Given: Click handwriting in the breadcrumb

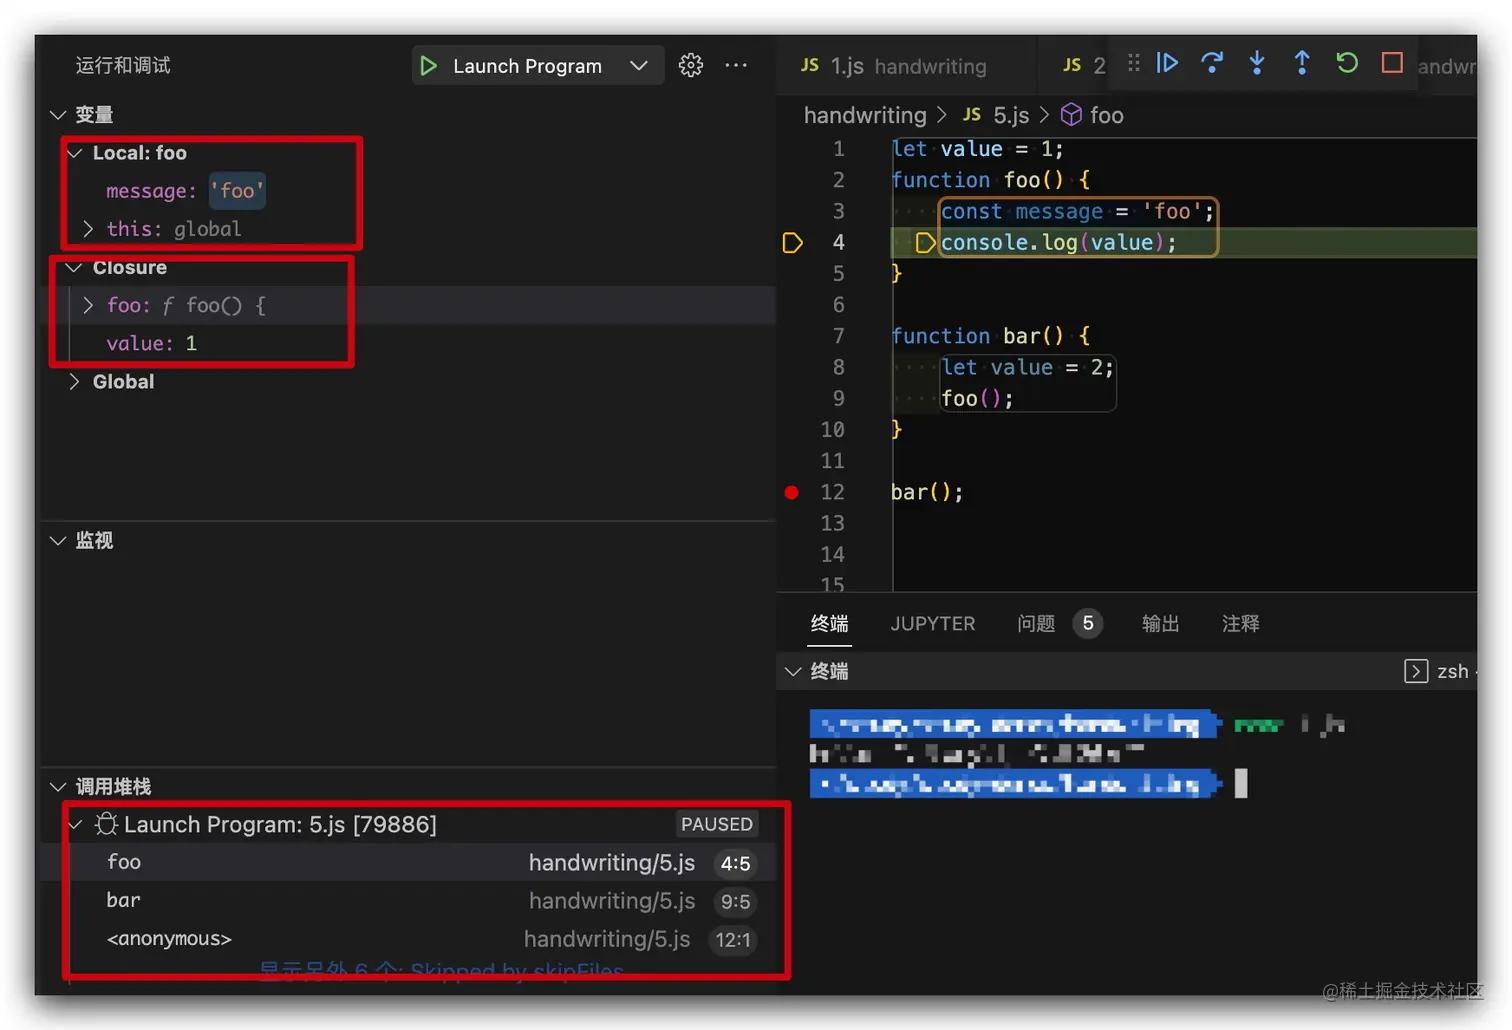Looking at the screenshot, I should [x=865, y=115].
